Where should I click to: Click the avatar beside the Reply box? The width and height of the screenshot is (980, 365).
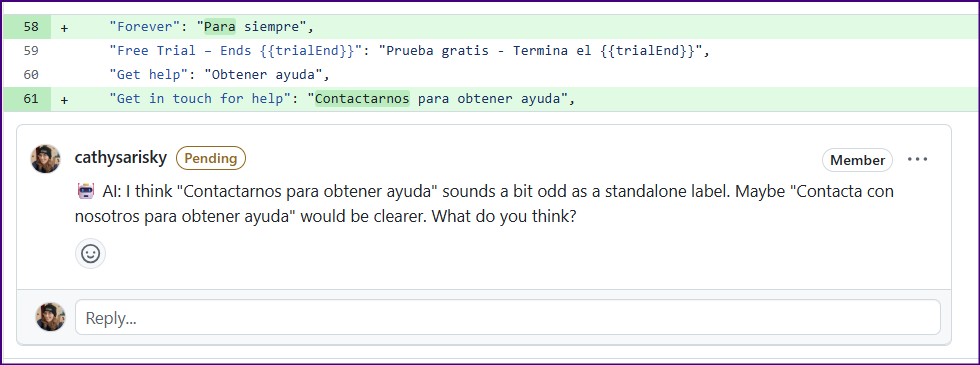51,317
